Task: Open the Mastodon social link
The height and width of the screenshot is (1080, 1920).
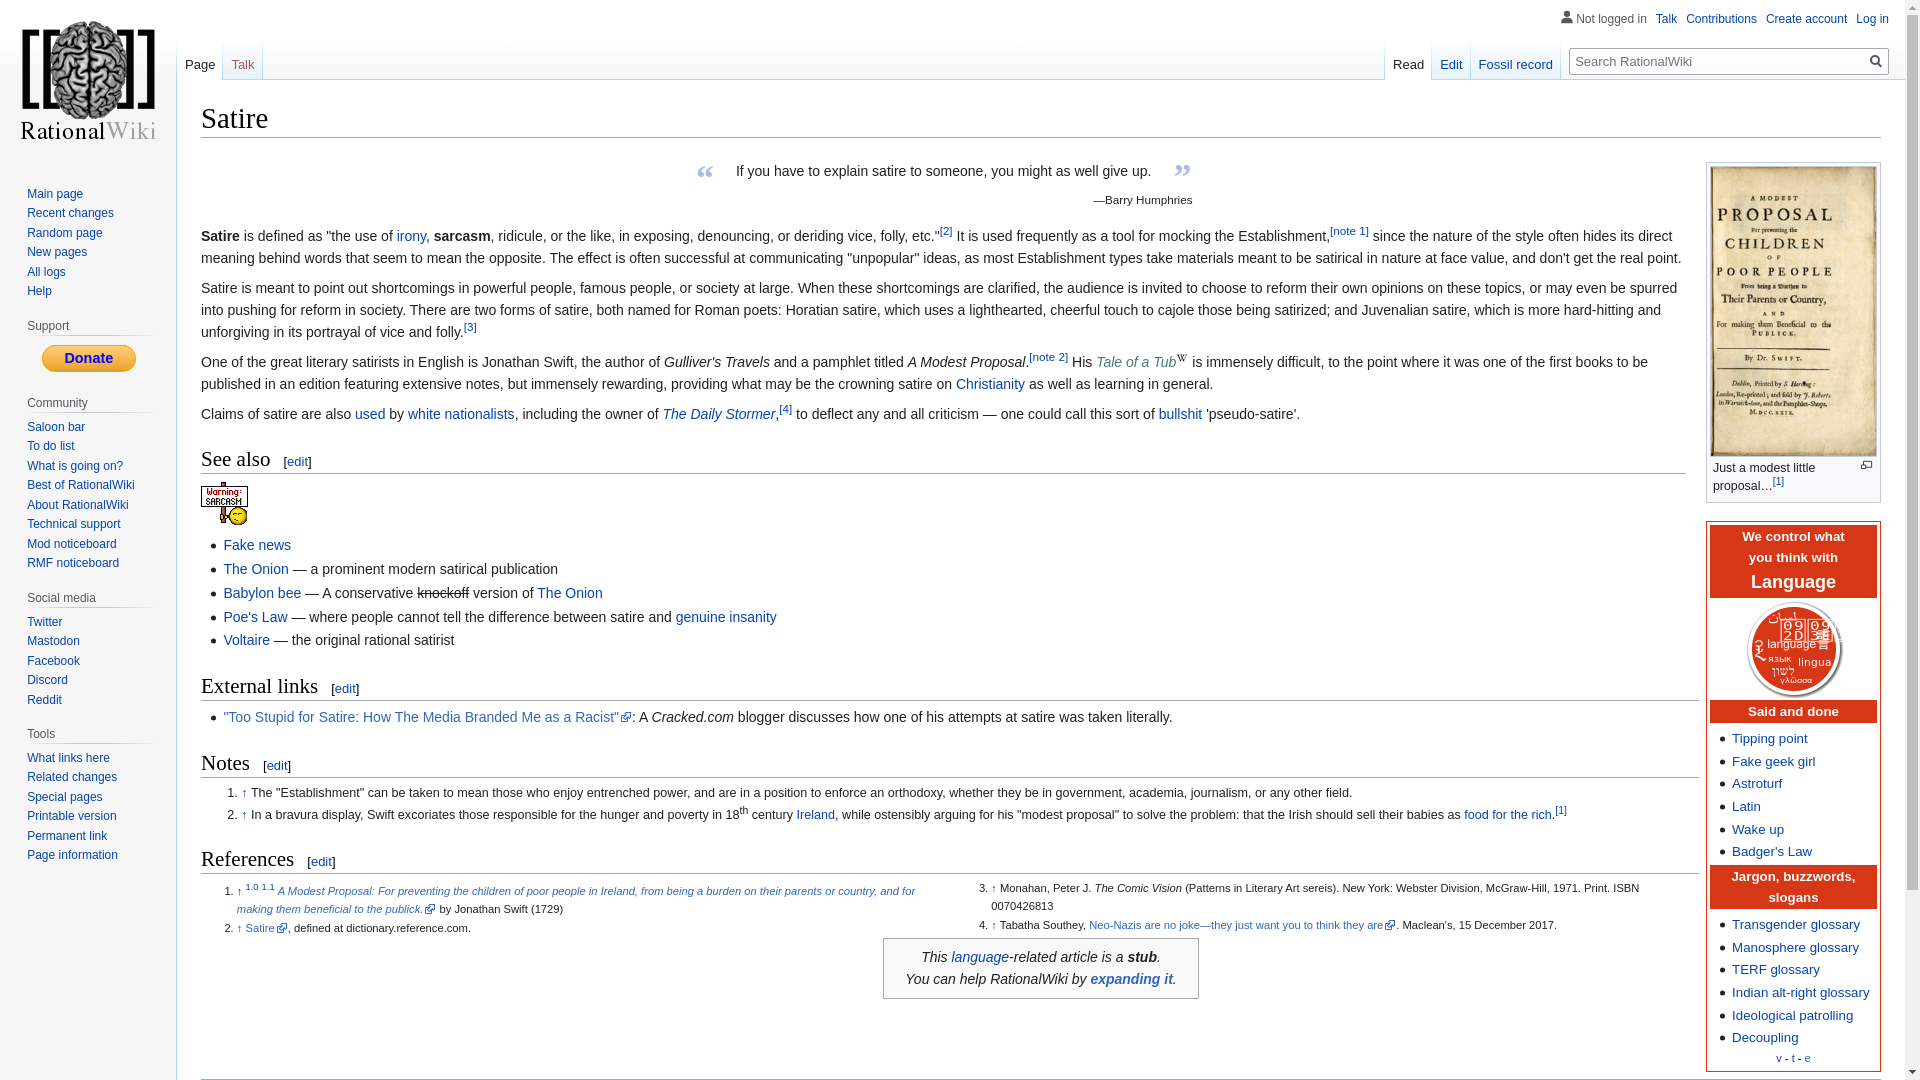Action: tap(53, 641)
